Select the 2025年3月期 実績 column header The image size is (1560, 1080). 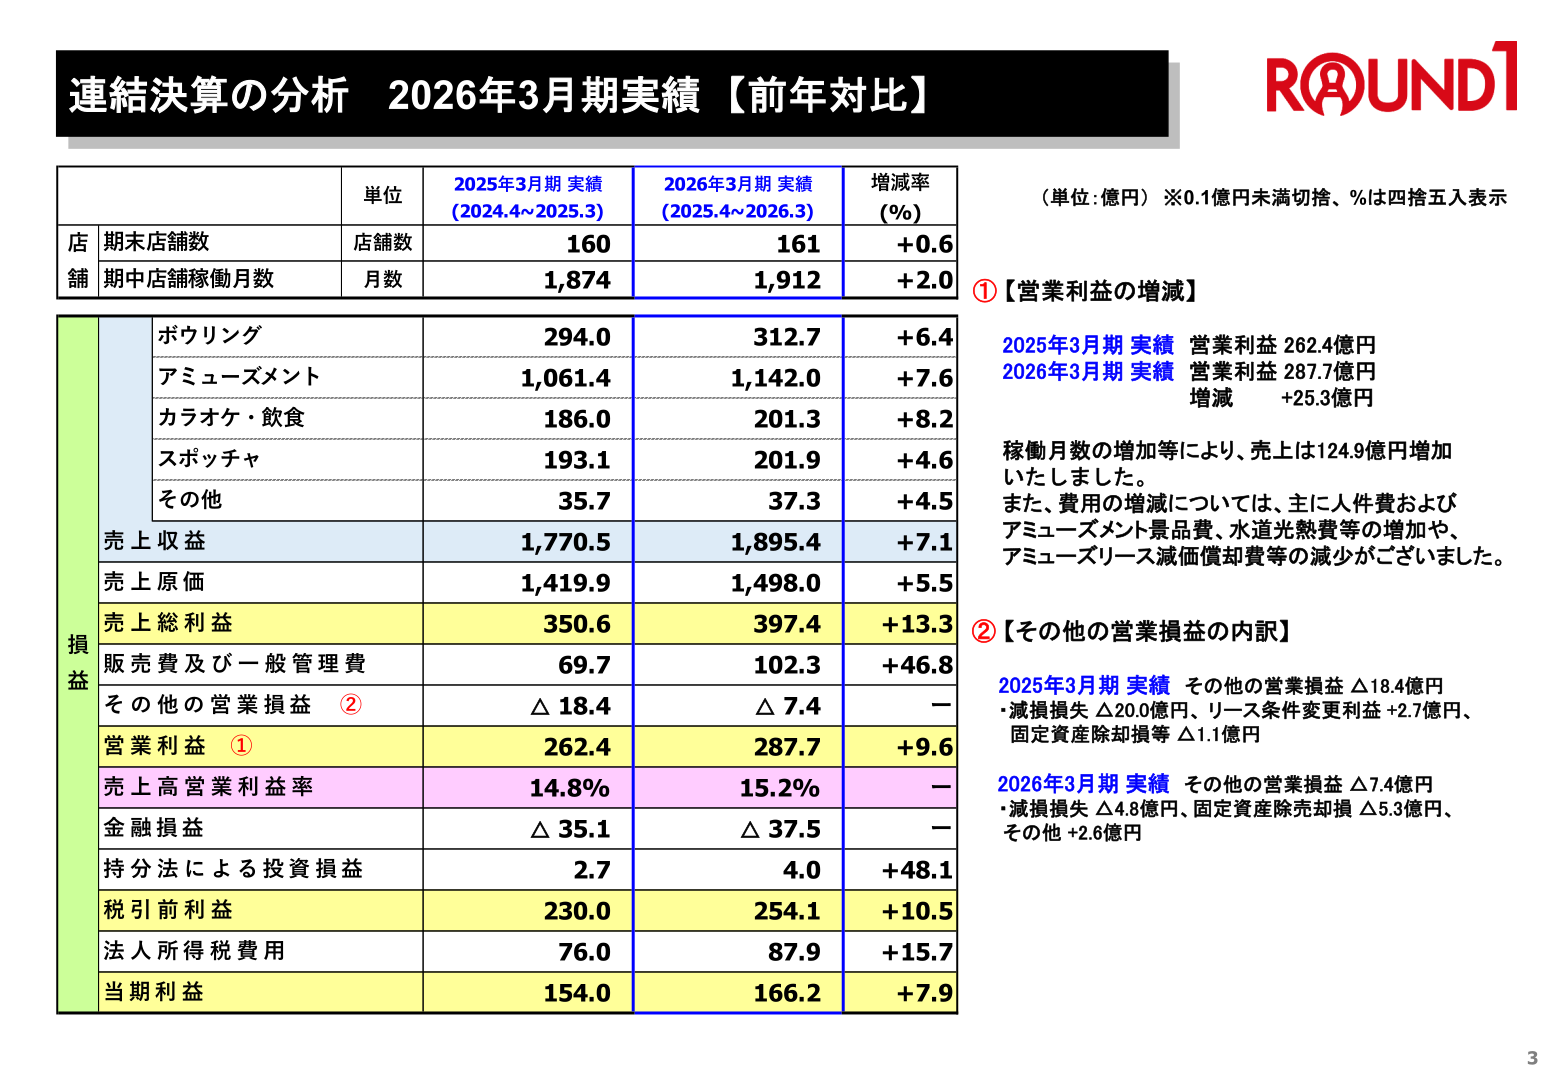coord(528,197)
